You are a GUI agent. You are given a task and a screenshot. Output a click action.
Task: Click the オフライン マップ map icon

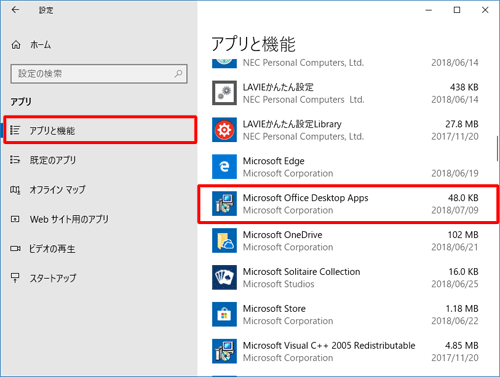[x=15, y=190]
